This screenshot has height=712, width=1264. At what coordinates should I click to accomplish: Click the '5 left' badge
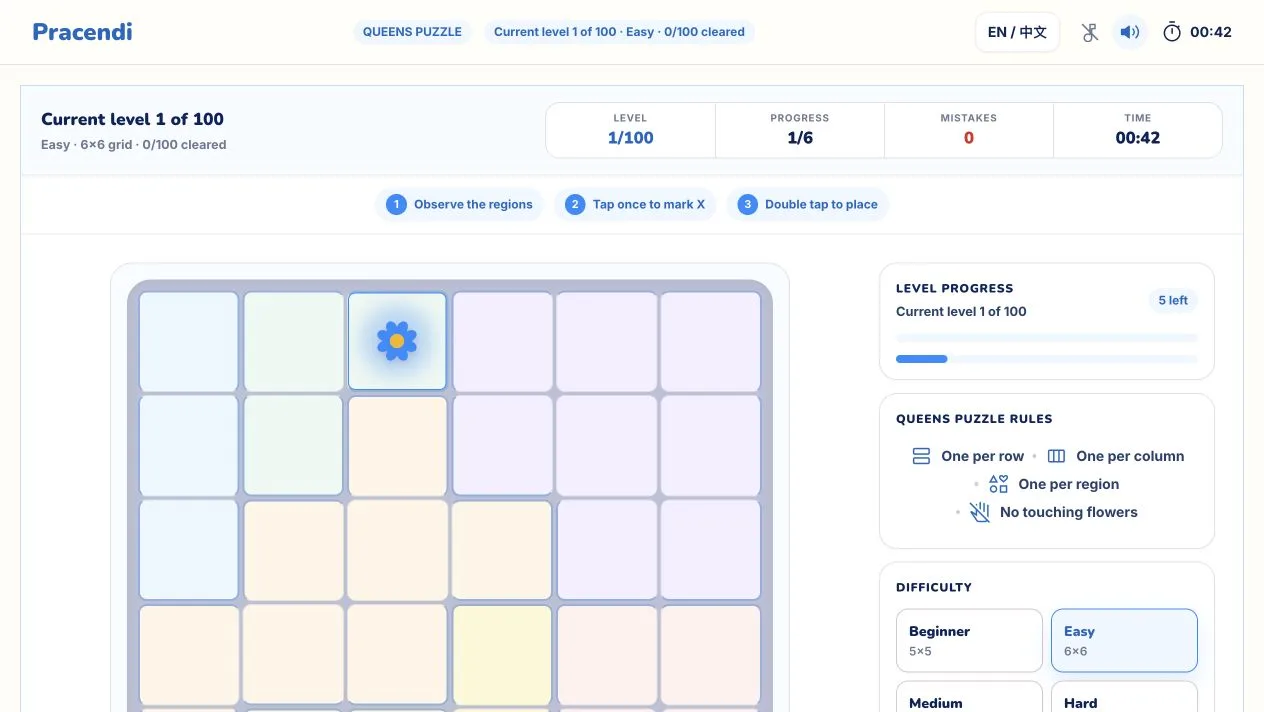click(x=1173, y=300)
